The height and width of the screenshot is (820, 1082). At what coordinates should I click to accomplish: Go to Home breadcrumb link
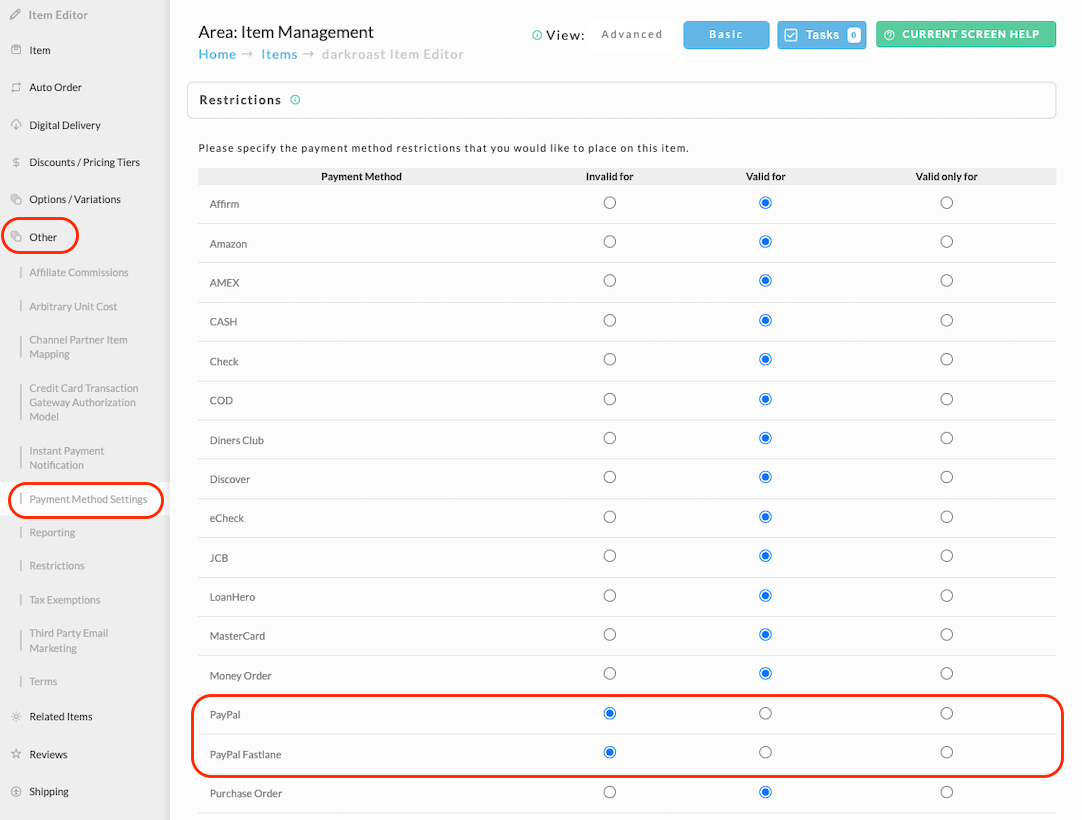pos(217,55)
